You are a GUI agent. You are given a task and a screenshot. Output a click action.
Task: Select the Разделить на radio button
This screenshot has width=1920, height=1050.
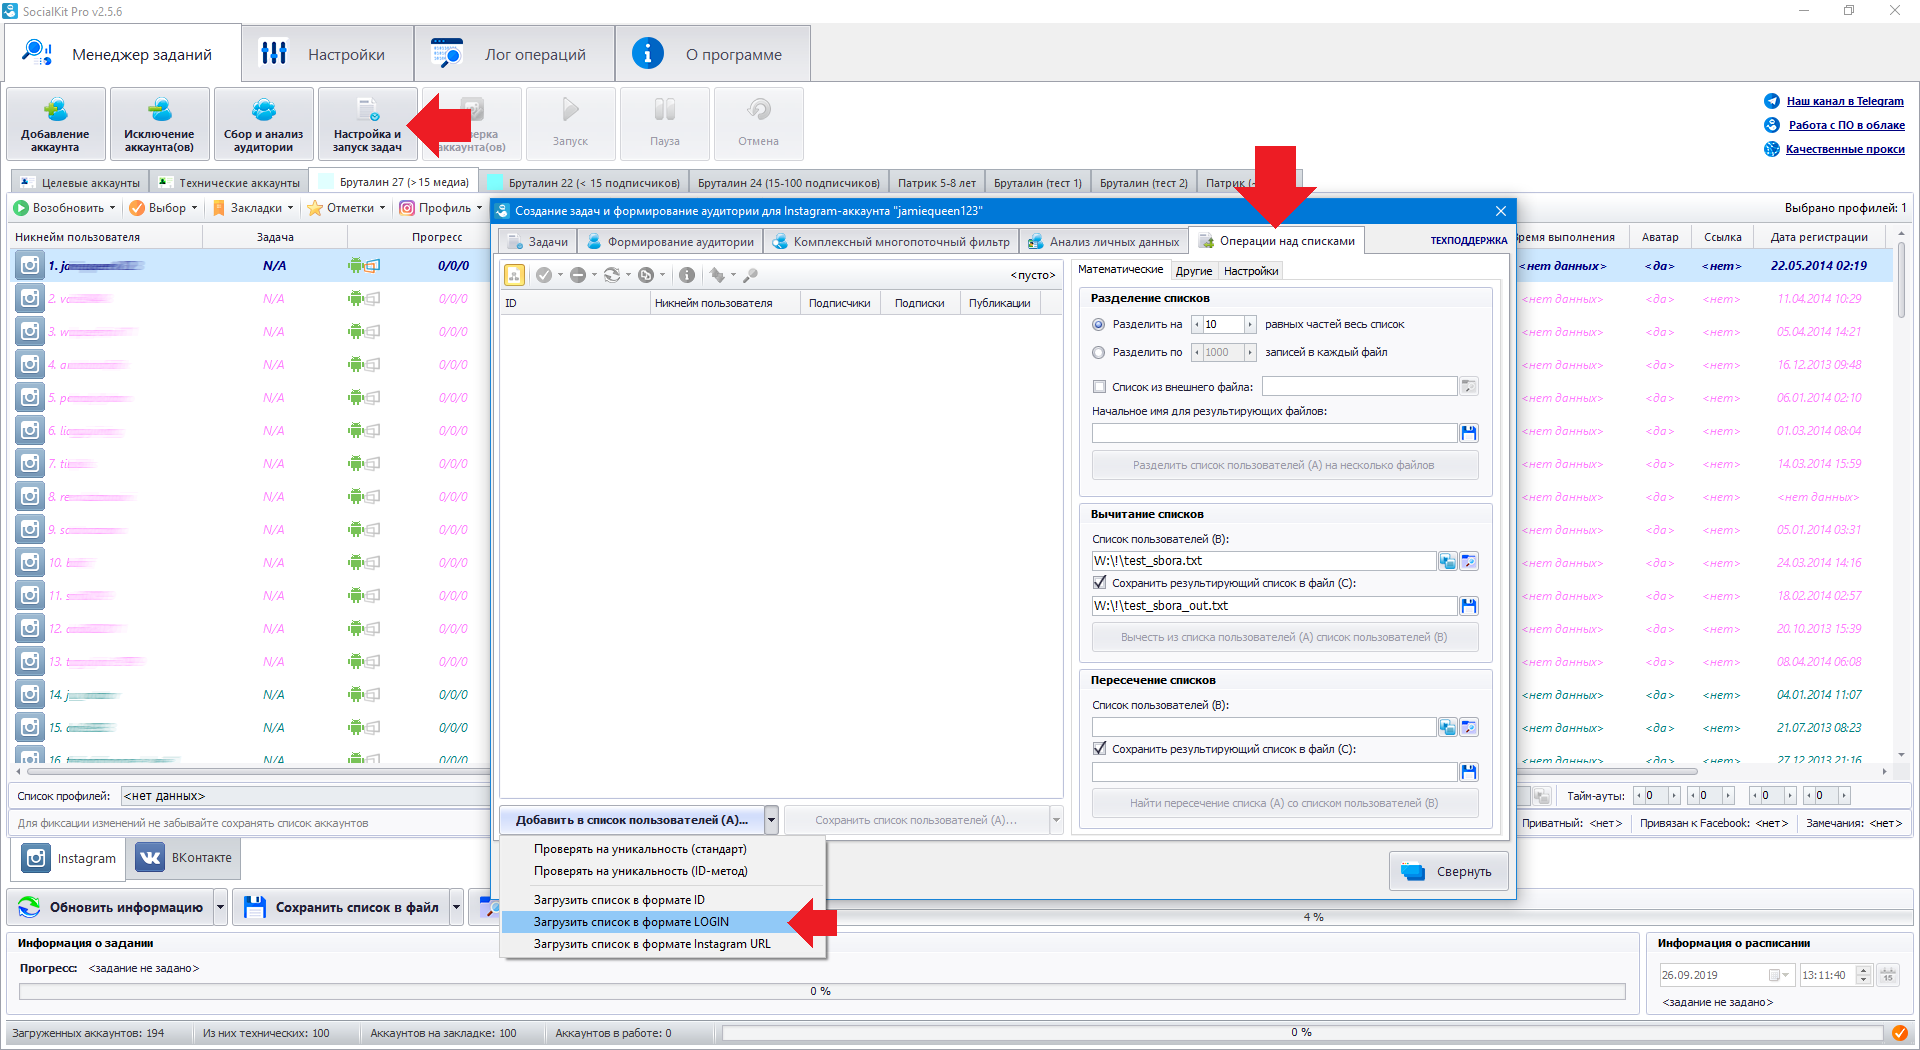[x=1099, y=325]
